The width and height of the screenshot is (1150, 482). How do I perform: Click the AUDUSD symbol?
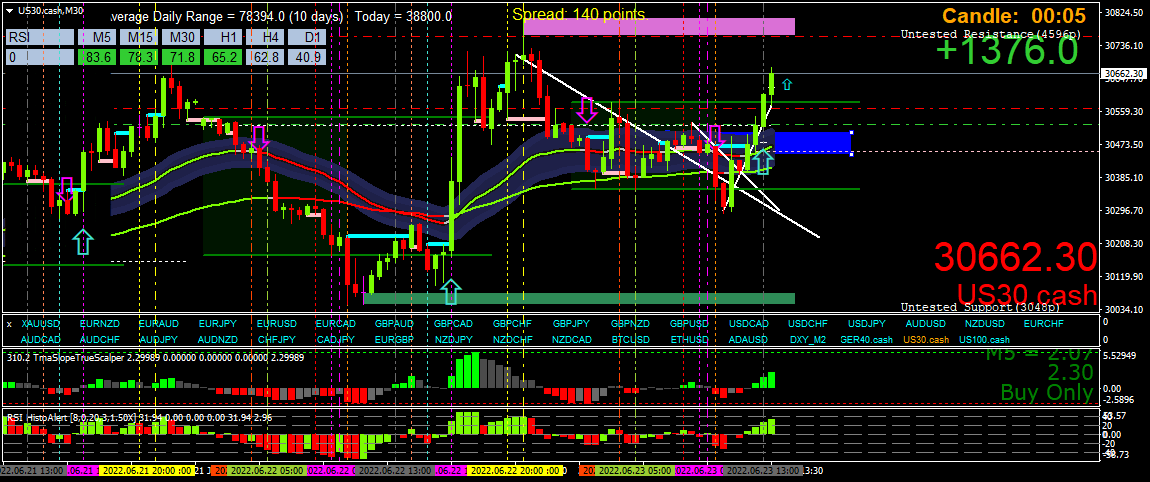pyautogui.click(x=926, y=324)
